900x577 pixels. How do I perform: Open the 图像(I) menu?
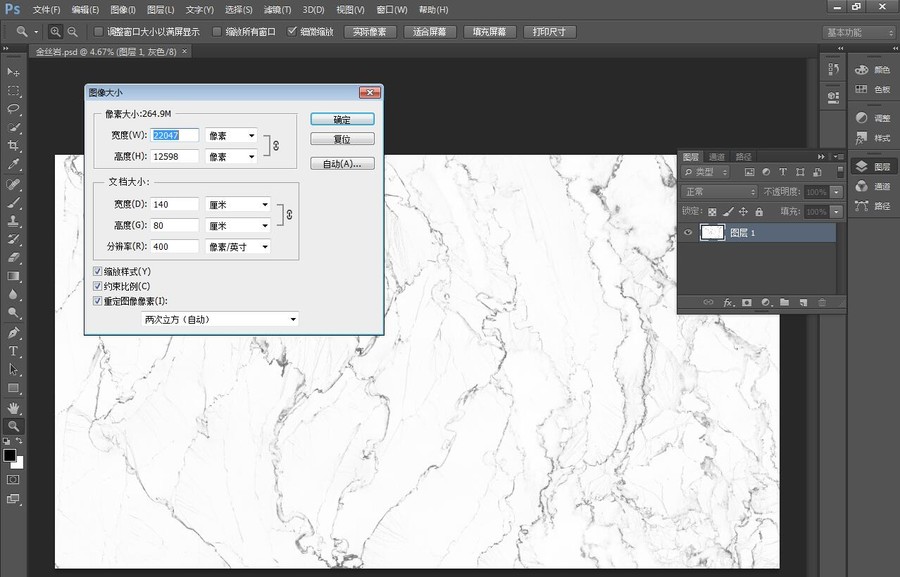123,10
